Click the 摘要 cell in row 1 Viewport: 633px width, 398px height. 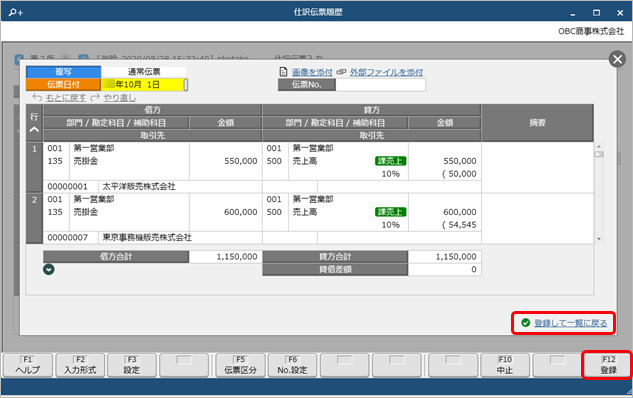tap(537, 167)
